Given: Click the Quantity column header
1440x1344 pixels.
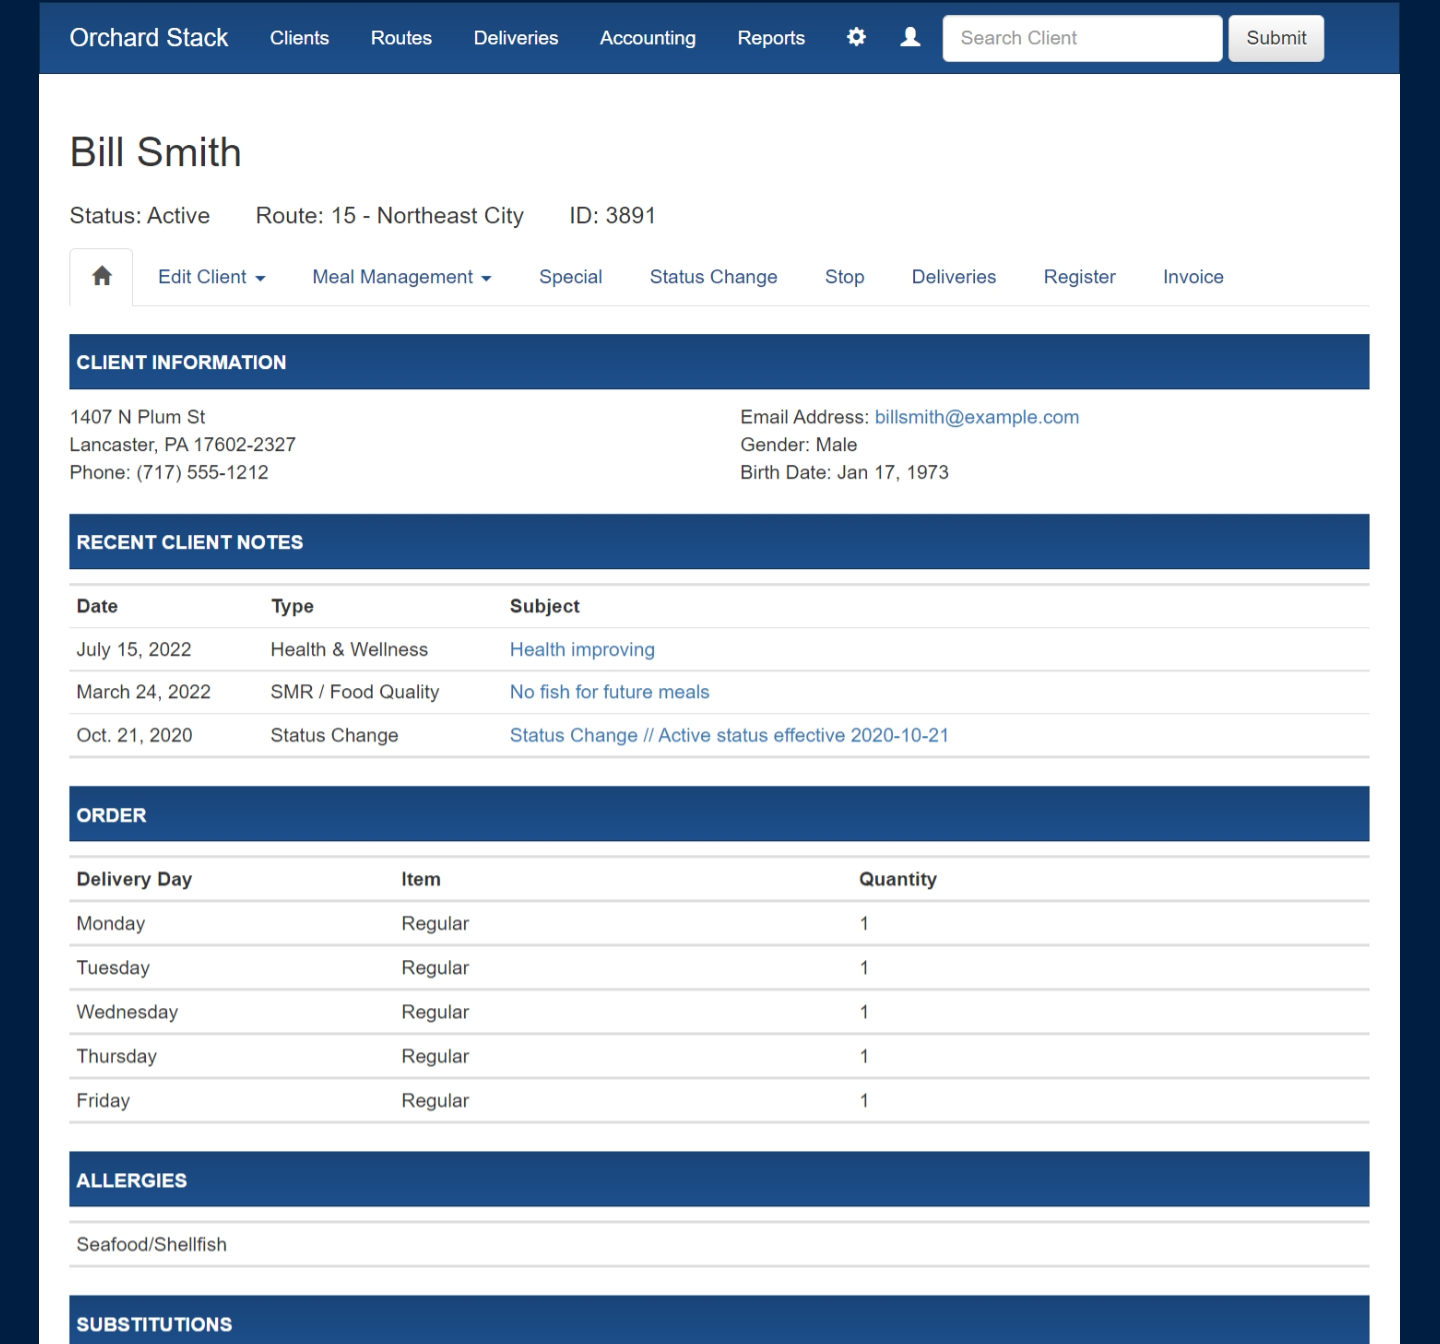Looking at the screenshot, I should [x=898, y=879].
